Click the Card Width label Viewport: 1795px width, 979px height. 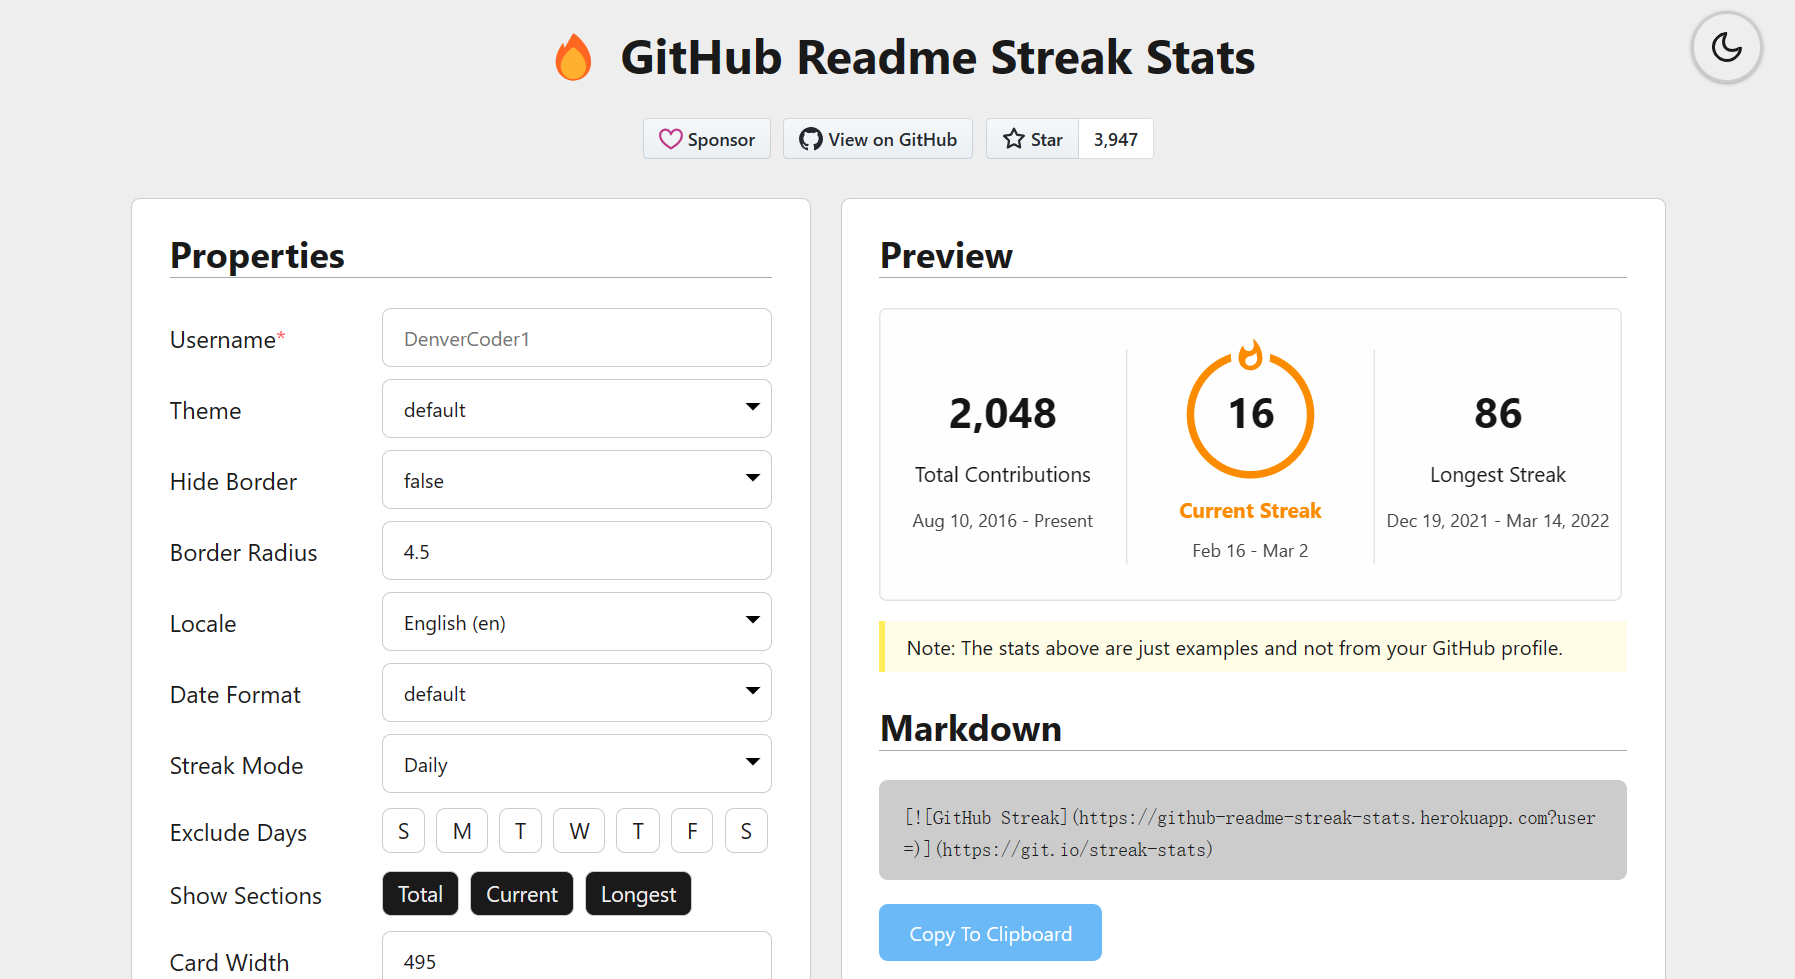pyautogui.click(x=229, y=963)
